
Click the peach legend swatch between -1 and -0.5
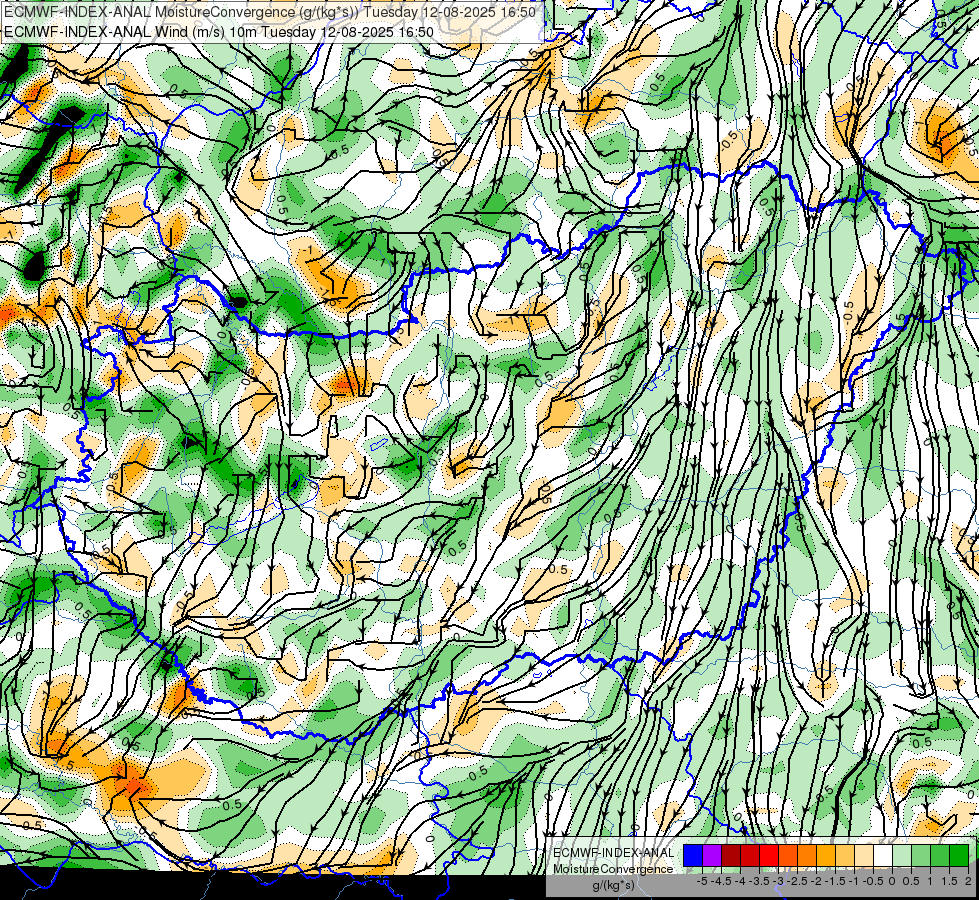coord(864,855)
